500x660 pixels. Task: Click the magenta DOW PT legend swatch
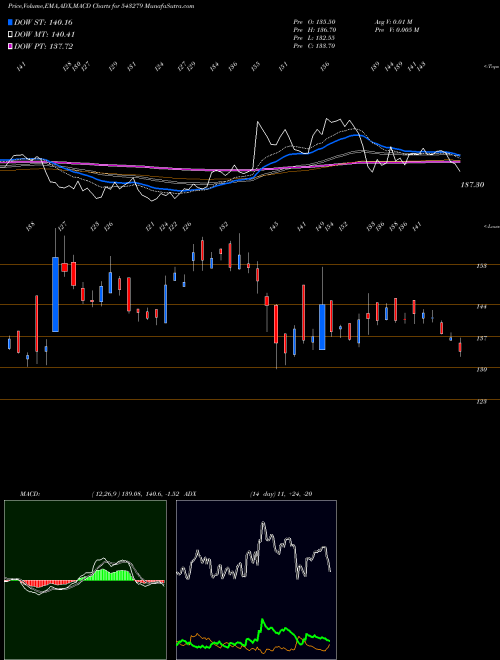coord(10,46)
